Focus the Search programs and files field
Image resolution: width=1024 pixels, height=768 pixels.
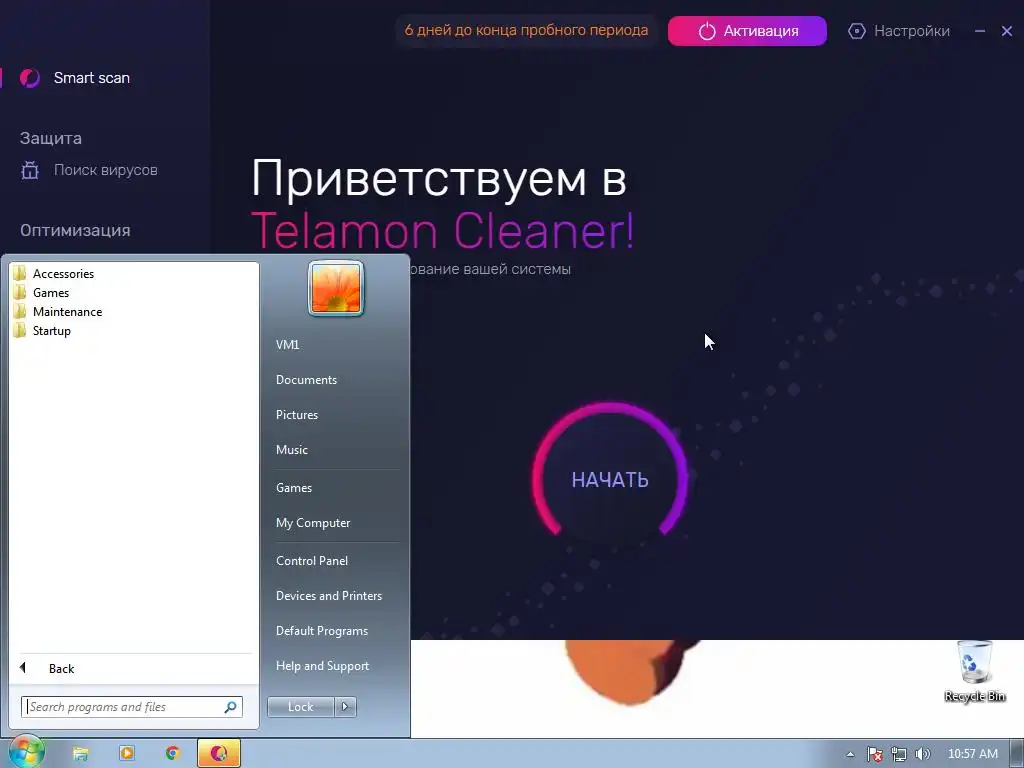click(132, 707)
